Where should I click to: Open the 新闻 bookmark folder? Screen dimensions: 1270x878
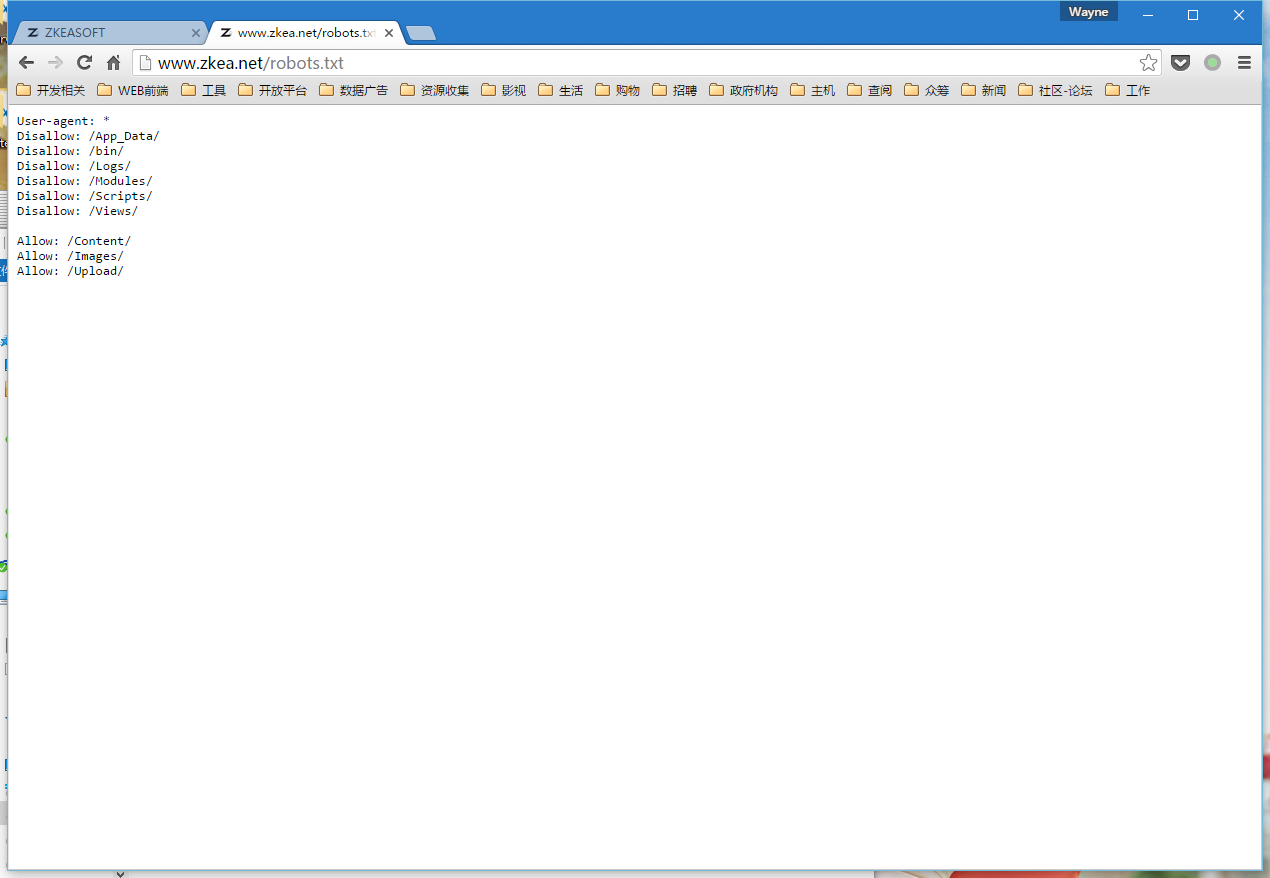point(984,90)
